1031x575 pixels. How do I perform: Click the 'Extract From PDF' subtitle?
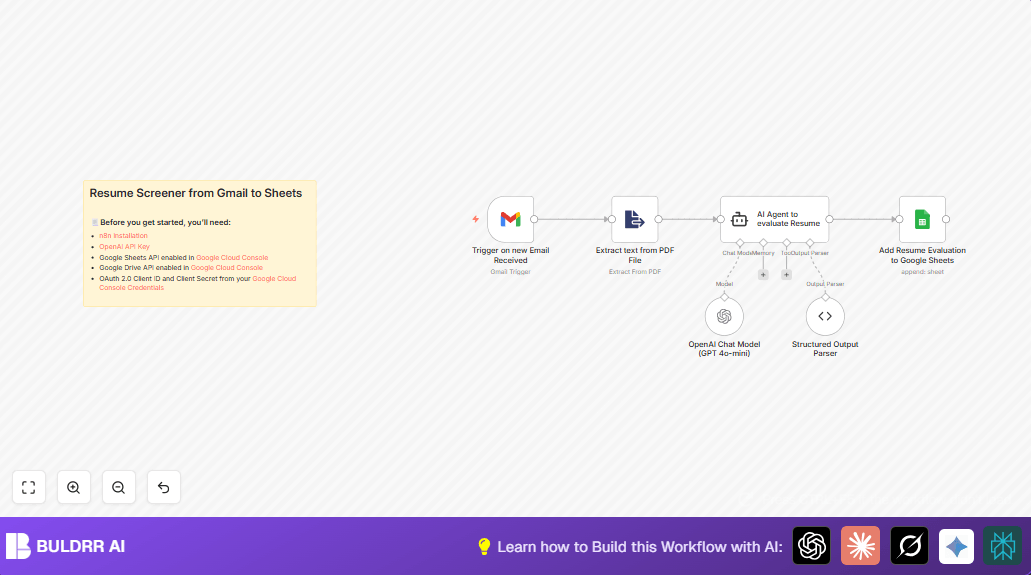[635, 272]
